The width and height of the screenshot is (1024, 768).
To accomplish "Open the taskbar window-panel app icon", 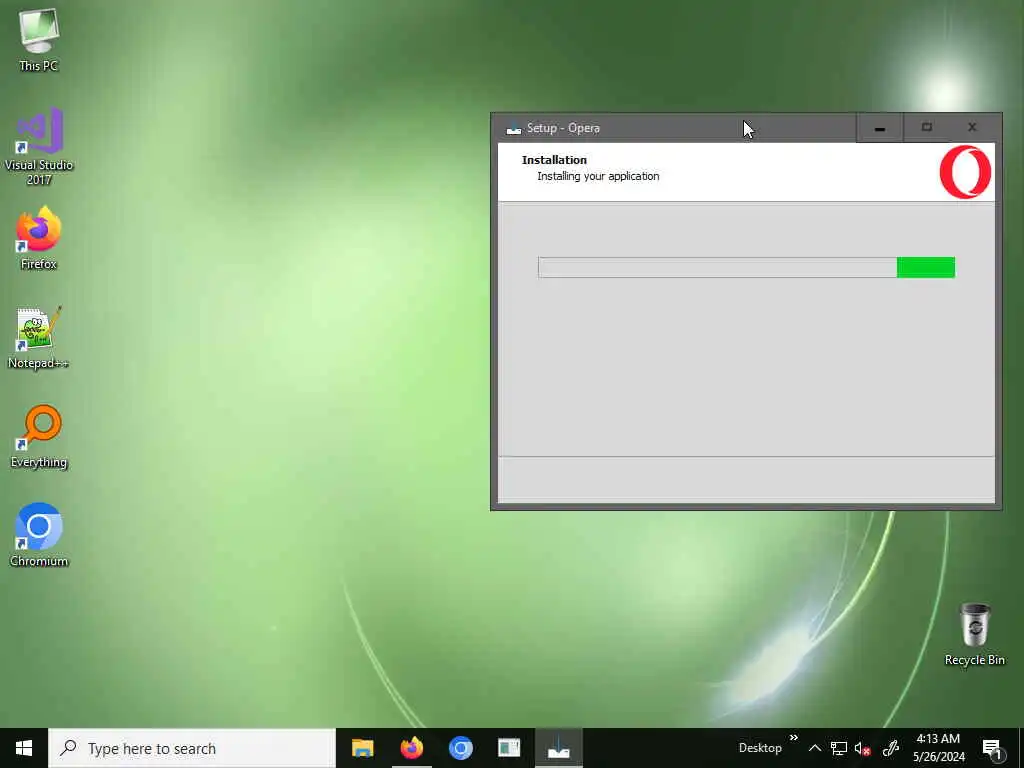I will coord(509,748).
